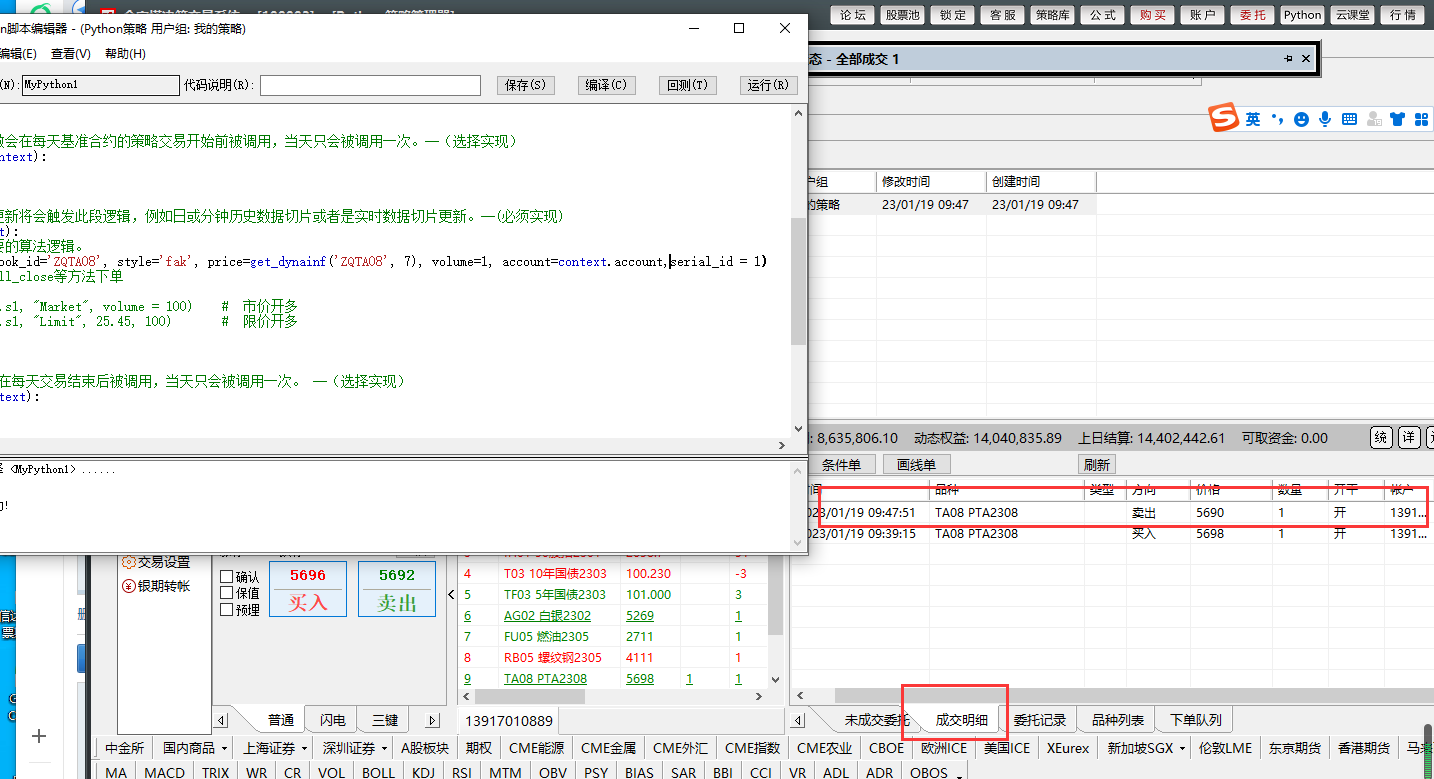Toggle Sogou English/Chinese mode indicator
The image size is (1434, 779).
[1253, 119]
